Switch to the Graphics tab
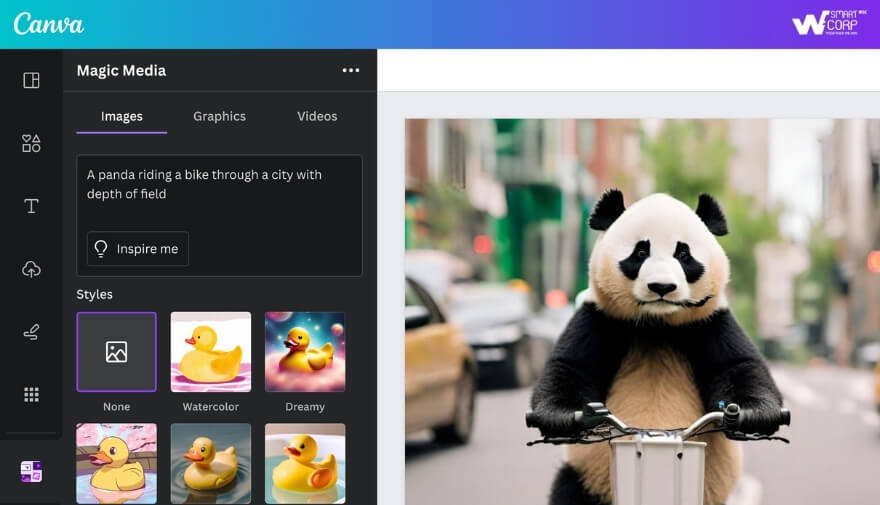Screen dimensions: 880x505 [x=219, y=116]
